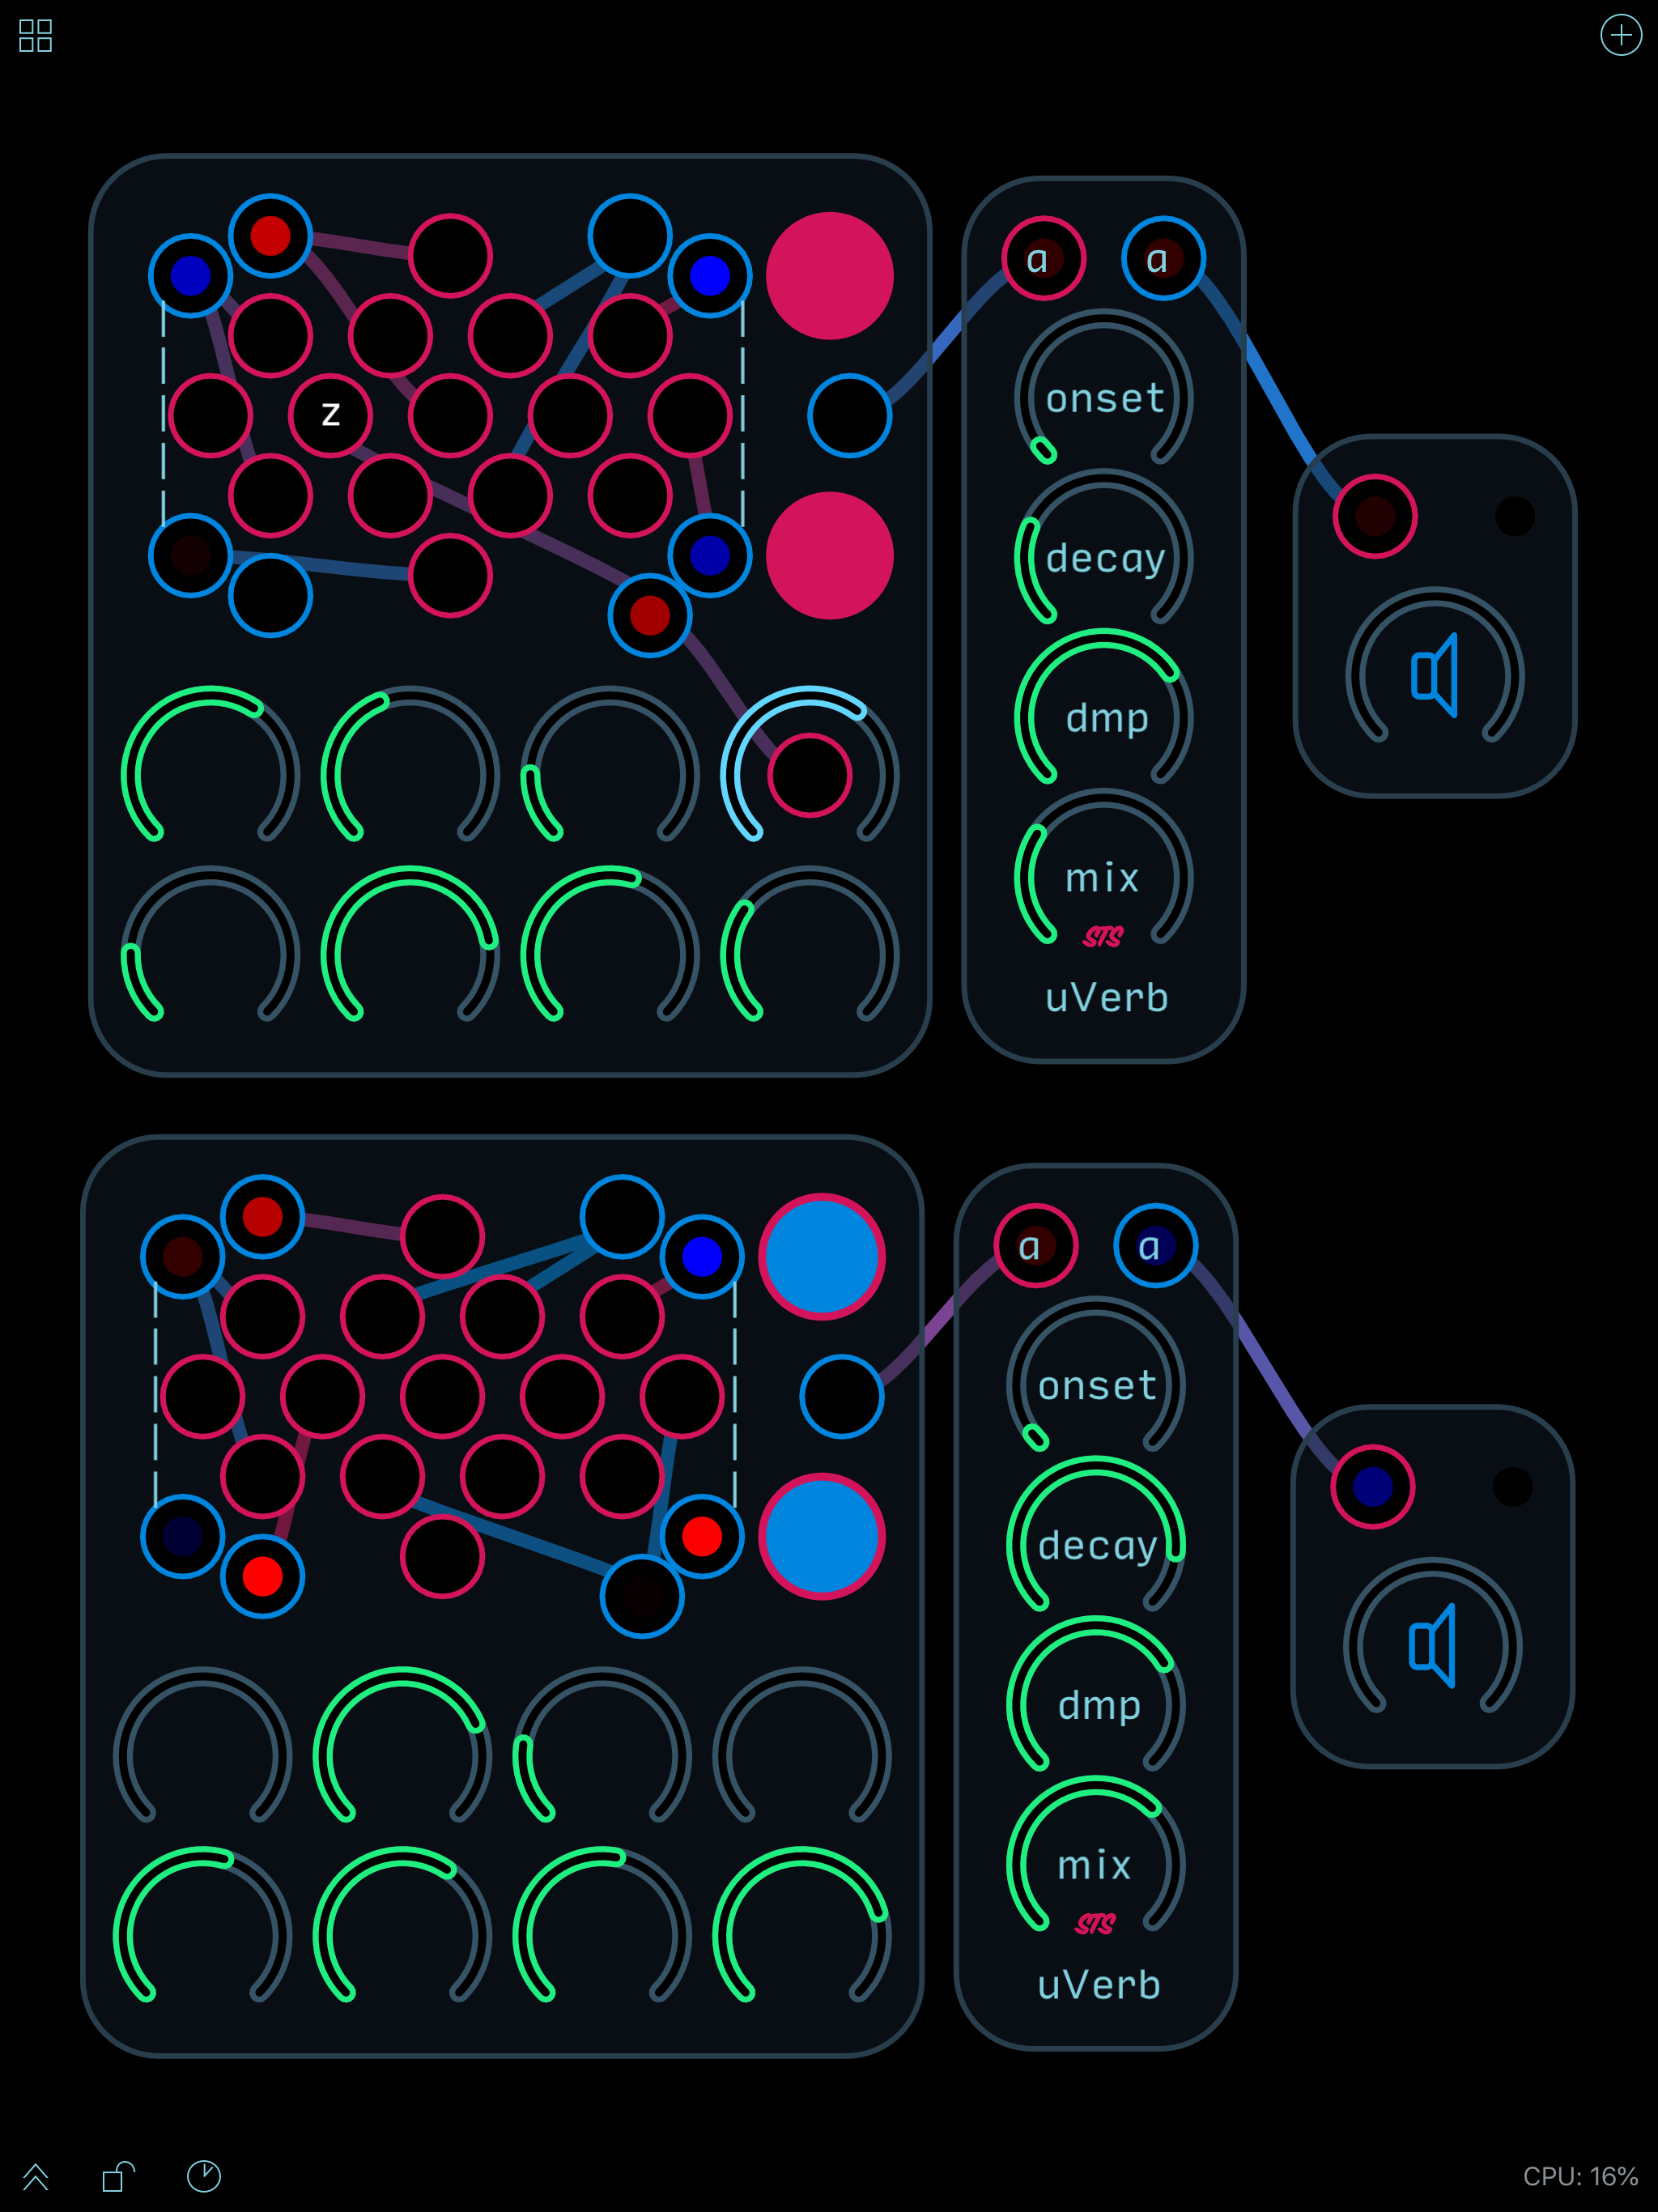Viewport: 1658px width, 2212px height.
Task: Select blue output jack 'a' on bottom uVerb
Action: coord(1155,1246)
